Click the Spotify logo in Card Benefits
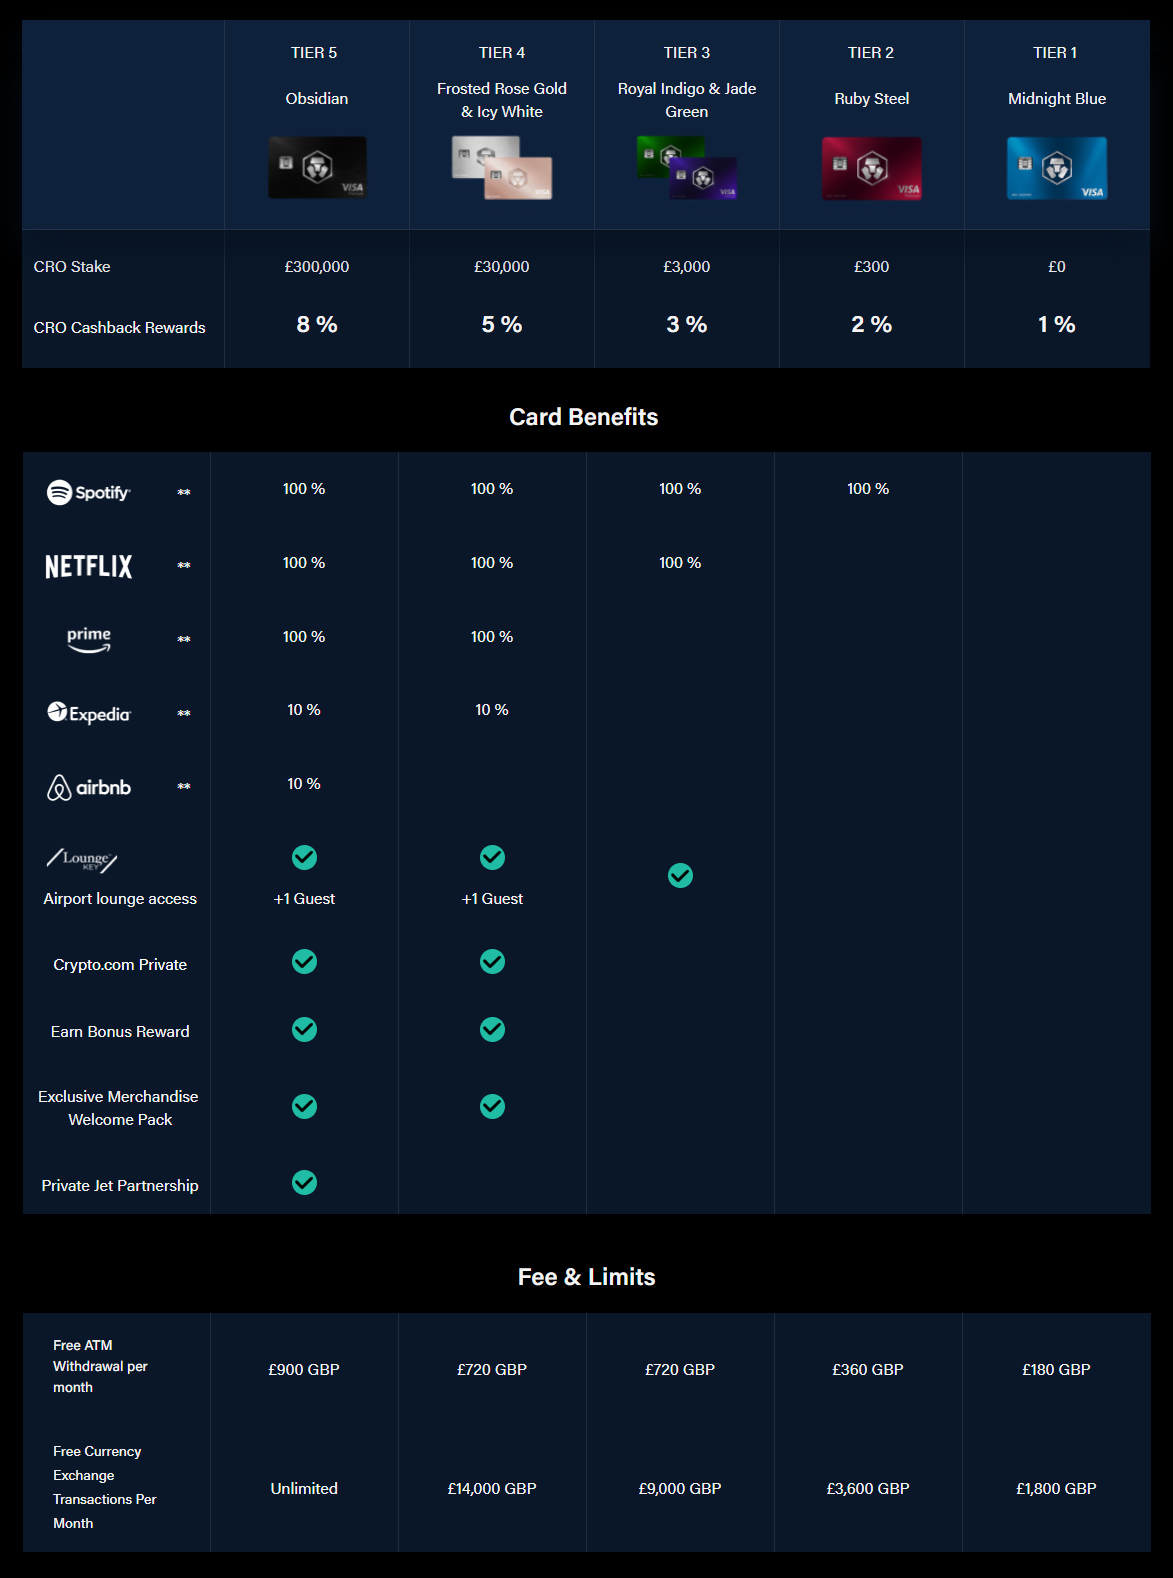1173x1578 pixels. coord(89,492)
